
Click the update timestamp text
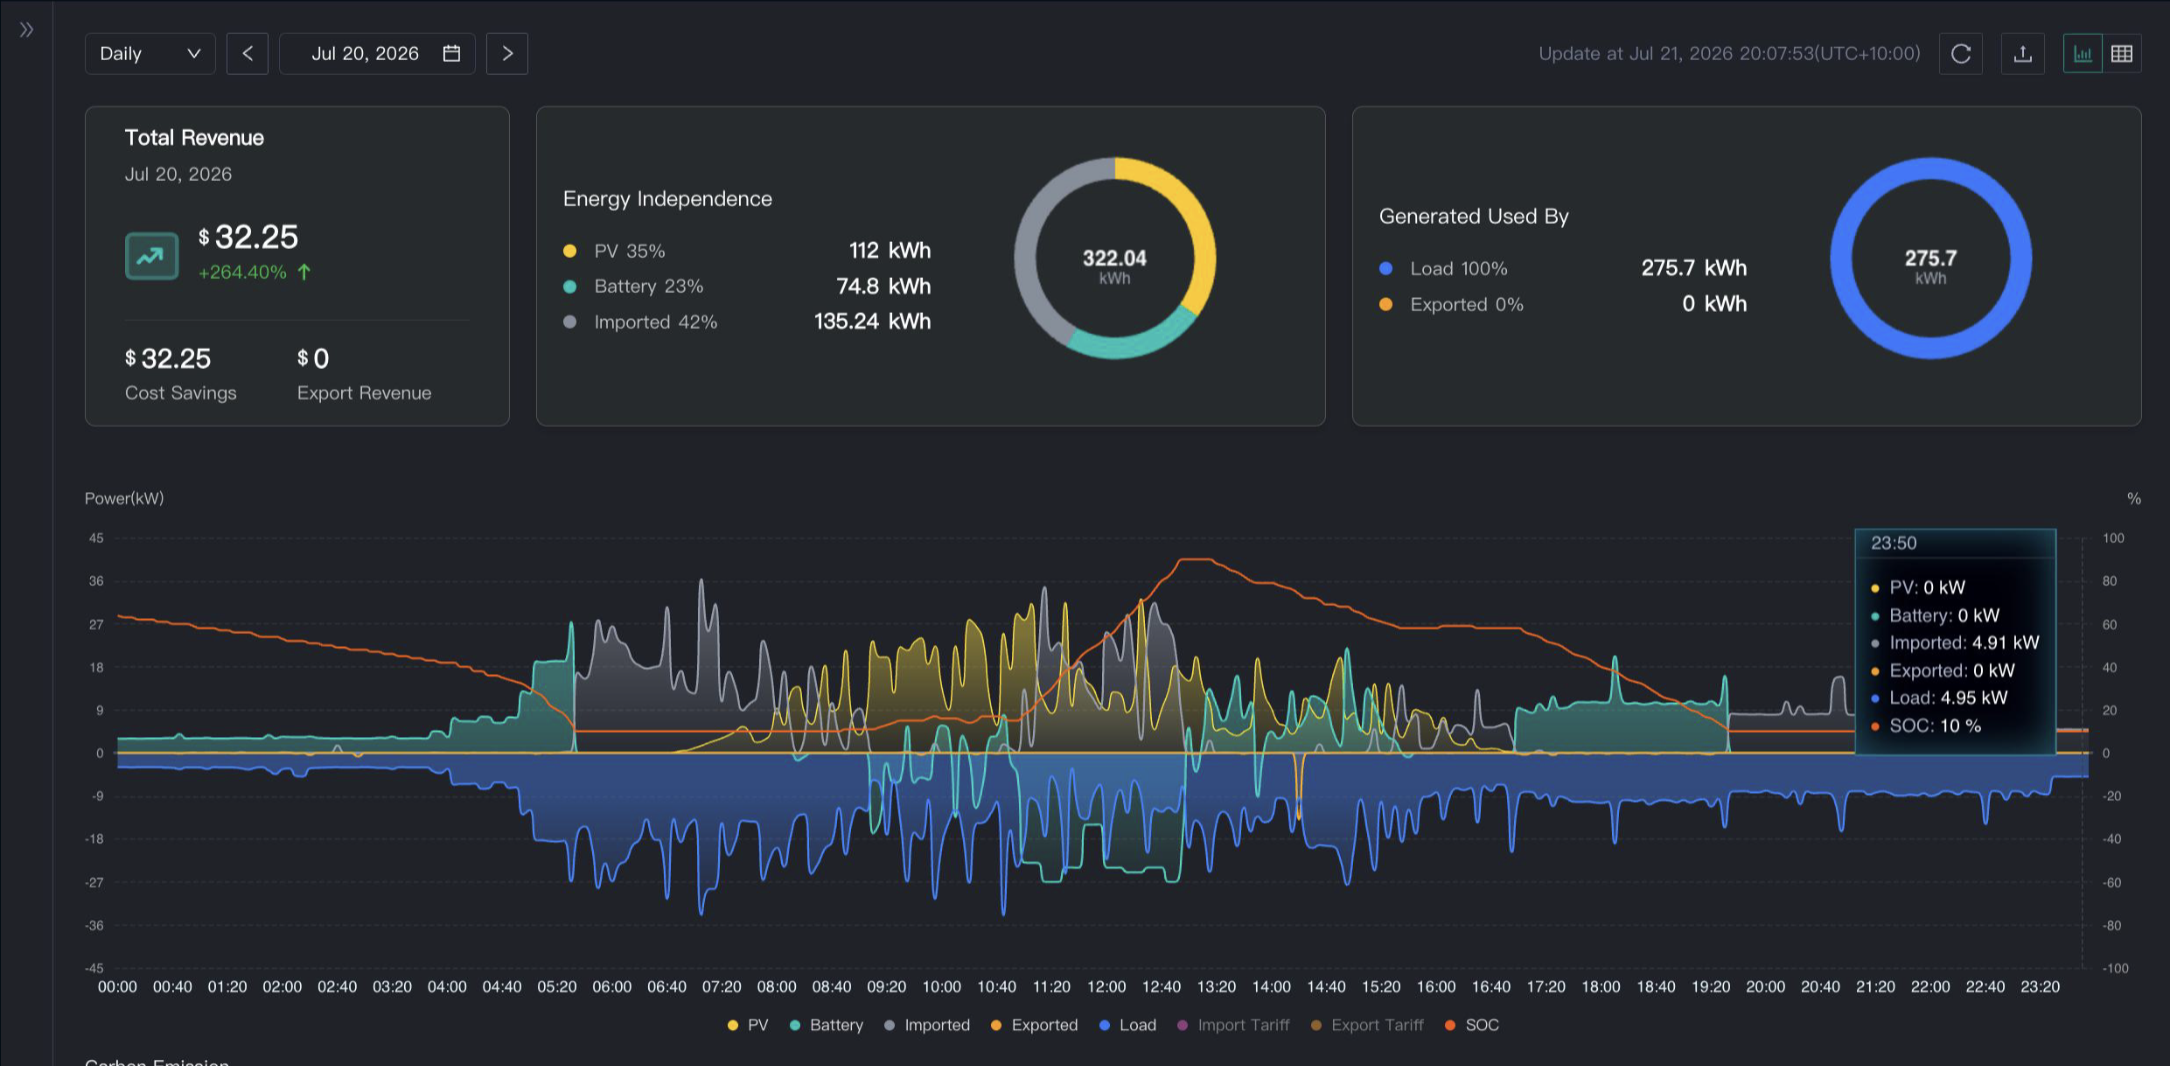pyautogui.click(x=1729, y=54)
